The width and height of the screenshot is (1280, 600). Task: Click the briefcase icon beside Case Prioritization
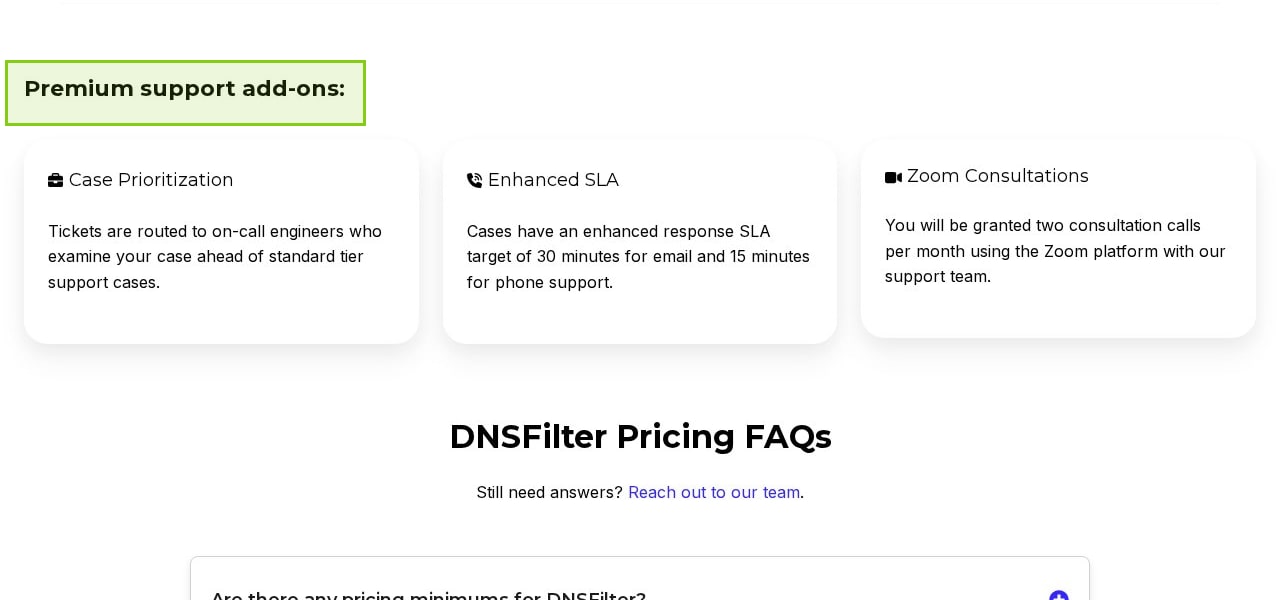(x=55, y=181)
